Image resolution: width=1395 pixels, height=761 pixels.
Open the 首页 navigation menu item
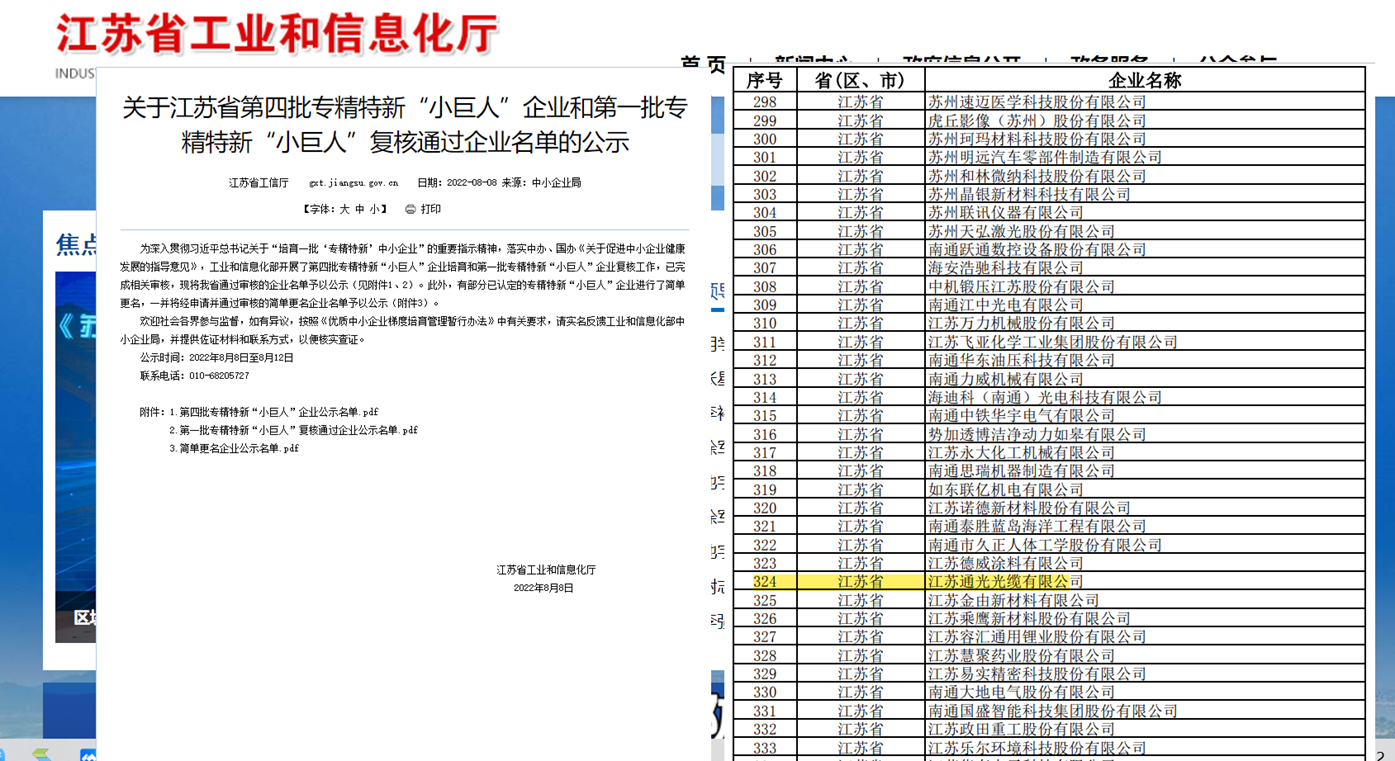703,64
